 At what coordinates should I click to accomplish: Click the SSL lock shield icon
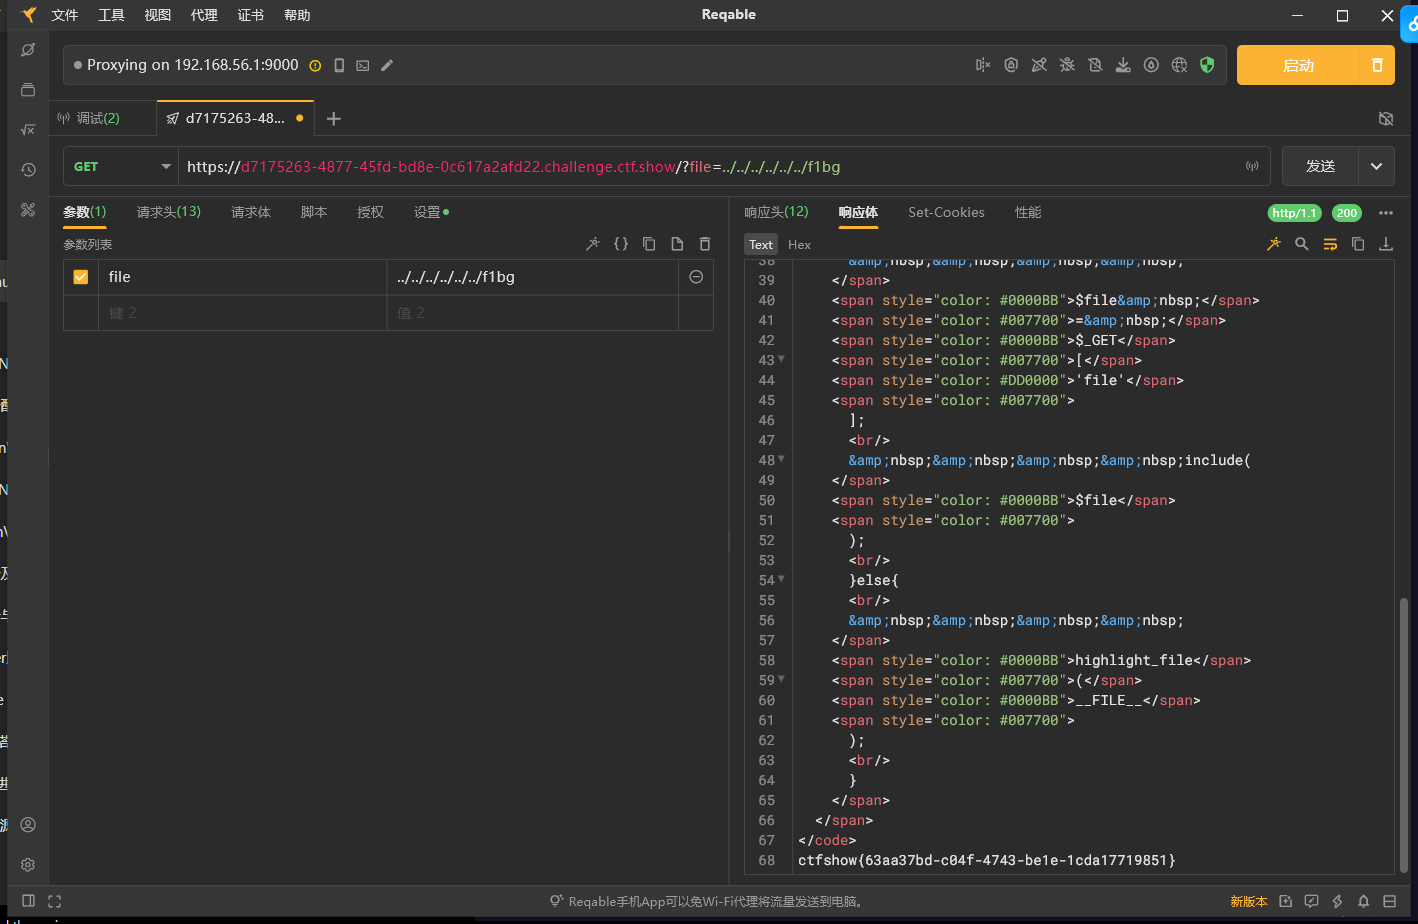pyautogui.click(x=1011, y=65)
